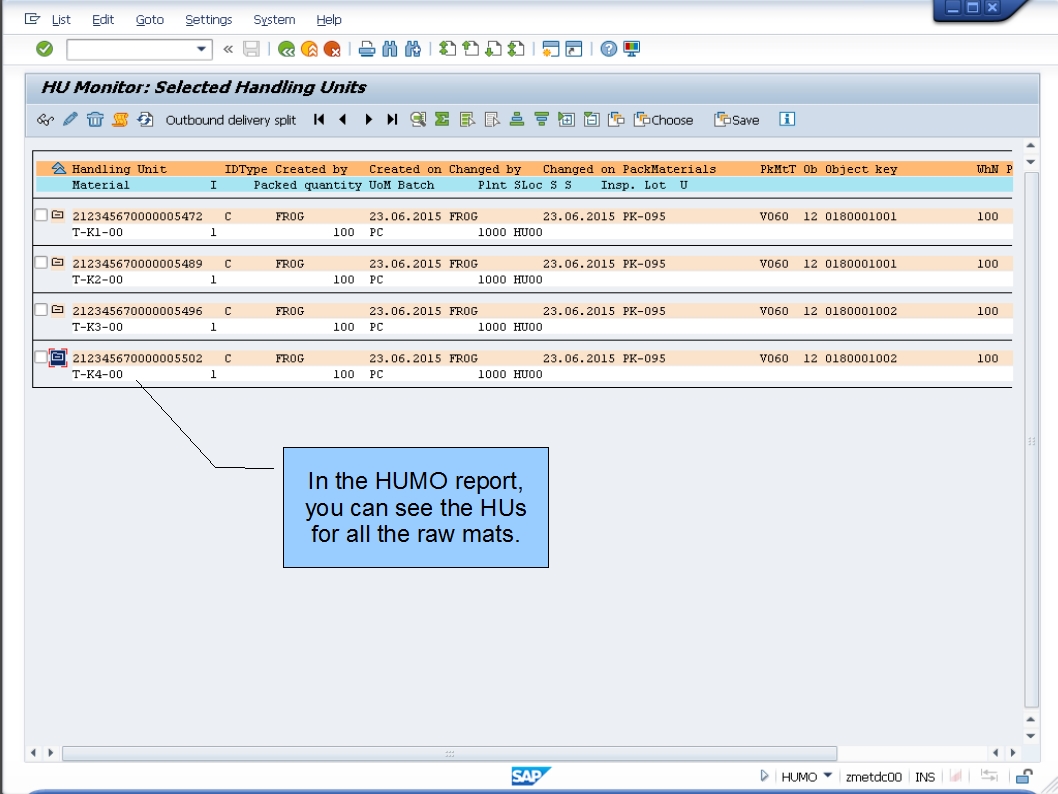Click the Print icon in the standard toolbar
1058x794 pixels.
click(x=367, y=49)
